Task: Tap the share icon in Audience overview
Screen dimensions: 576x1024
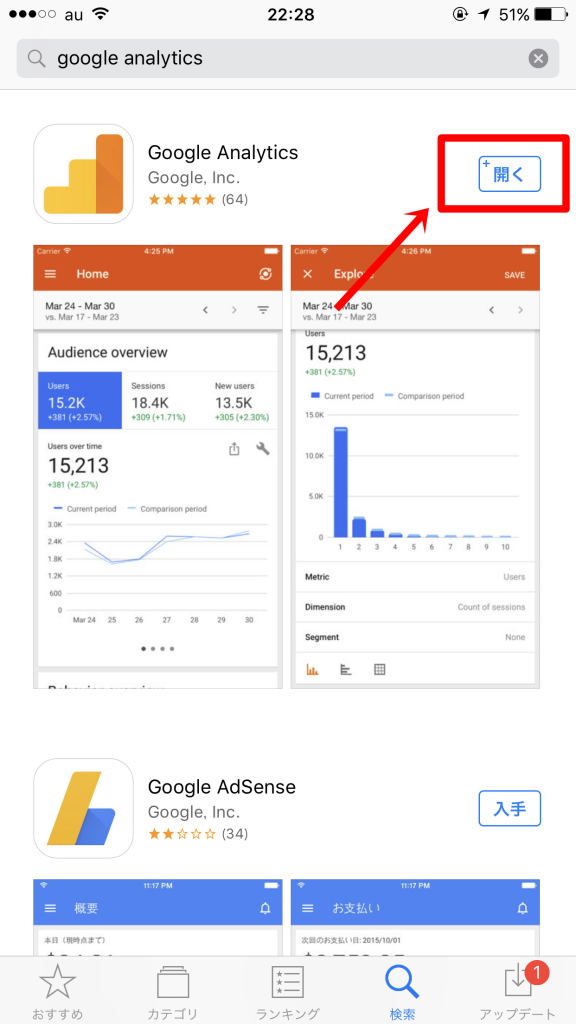Action: pos(234,449)
